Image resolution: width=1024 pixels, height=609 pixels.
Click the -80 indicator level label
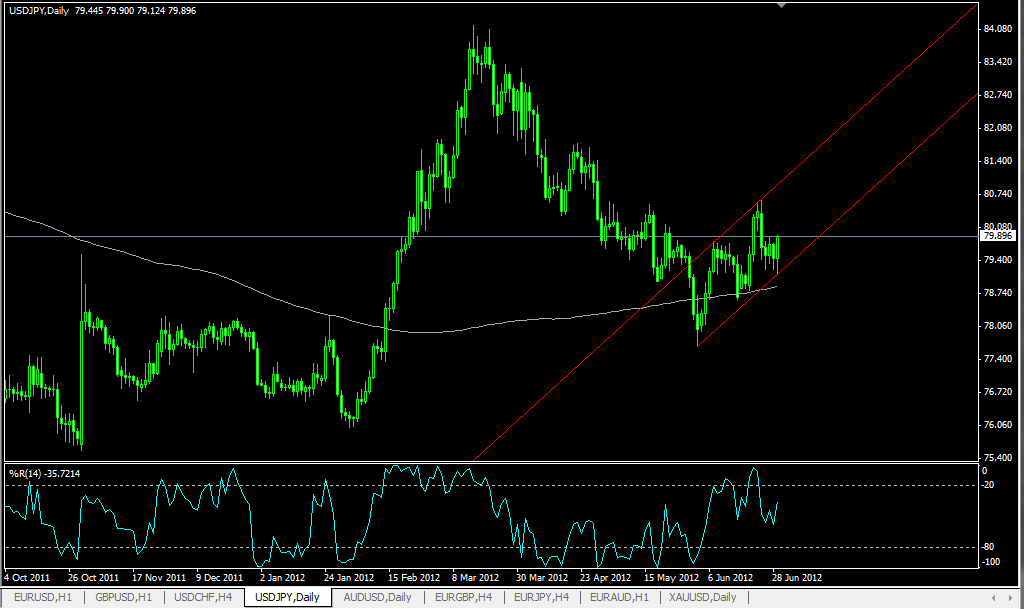[x=989, y=547]
